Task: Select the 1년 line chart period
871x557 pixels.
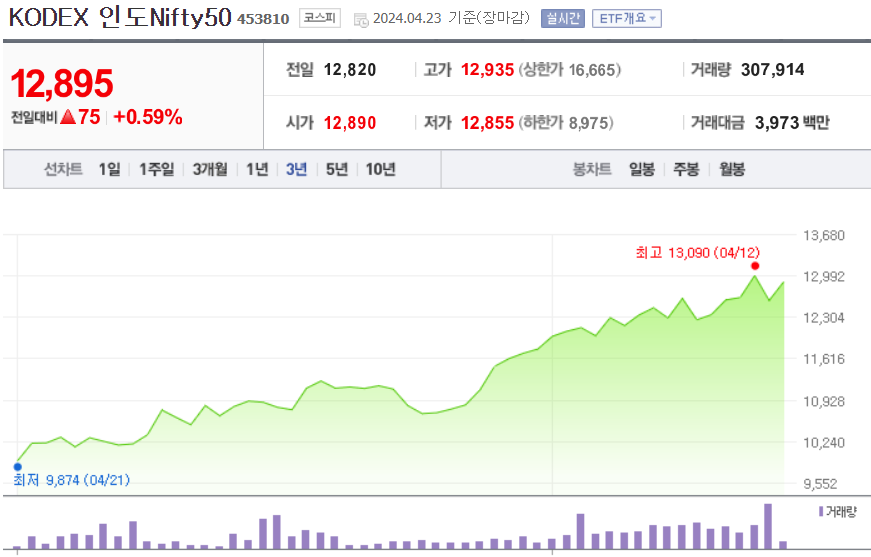Action: click(257, 169)
